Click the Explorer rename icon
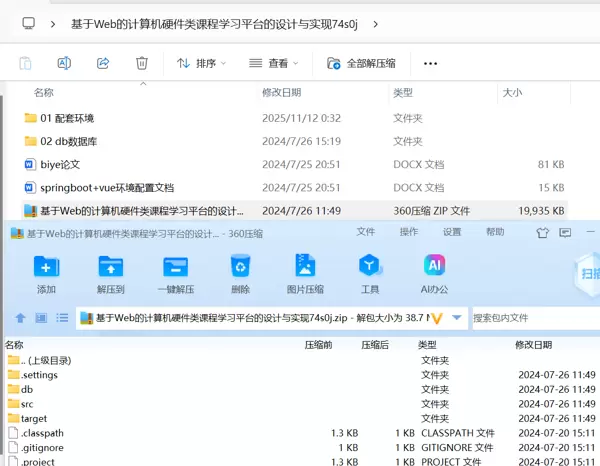This screenshot has height=466, width=600. tap(64, 63)
